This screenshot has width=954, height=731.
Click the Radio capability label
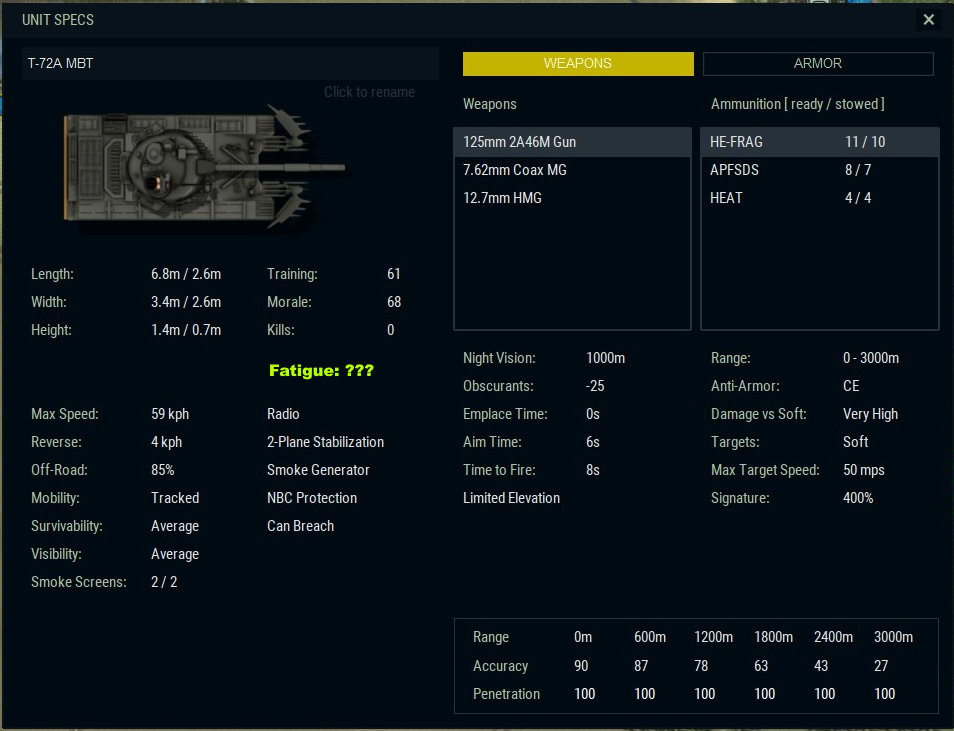(283, 414)
